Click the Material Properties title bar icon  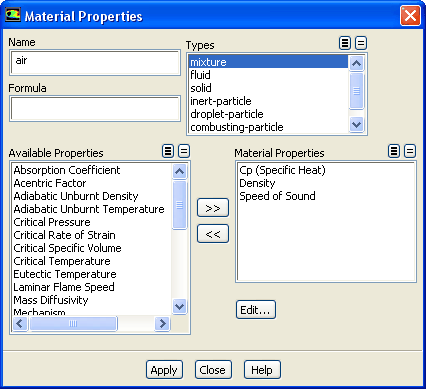(13, 15)
